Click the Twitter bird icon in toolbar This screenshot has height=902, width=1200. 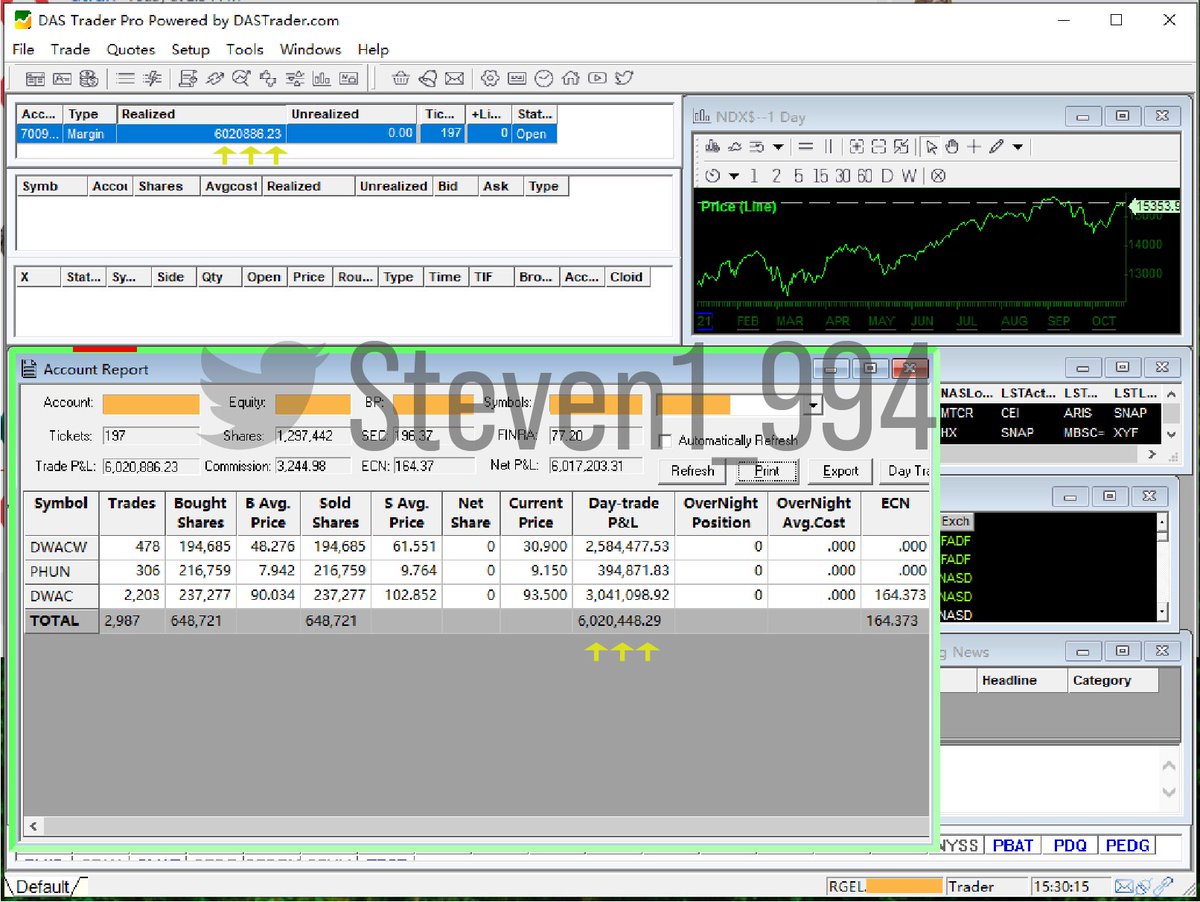point(624,78)
